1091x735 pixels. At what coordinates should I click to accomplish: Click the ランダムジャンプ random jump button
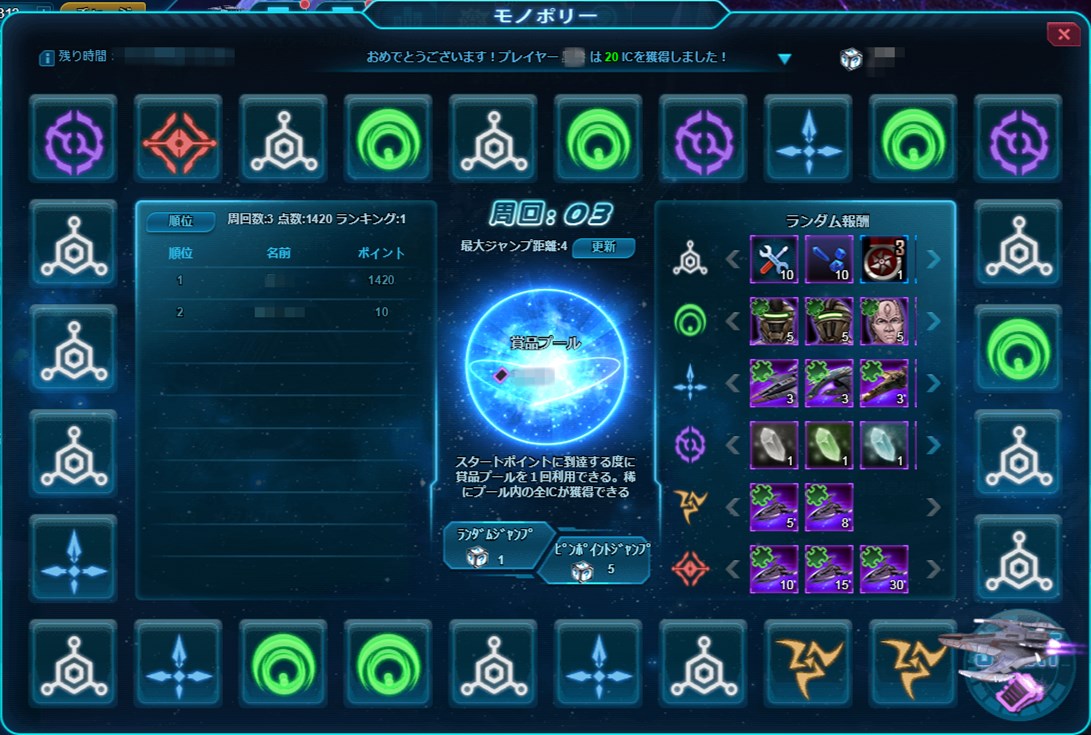(496, 546)
